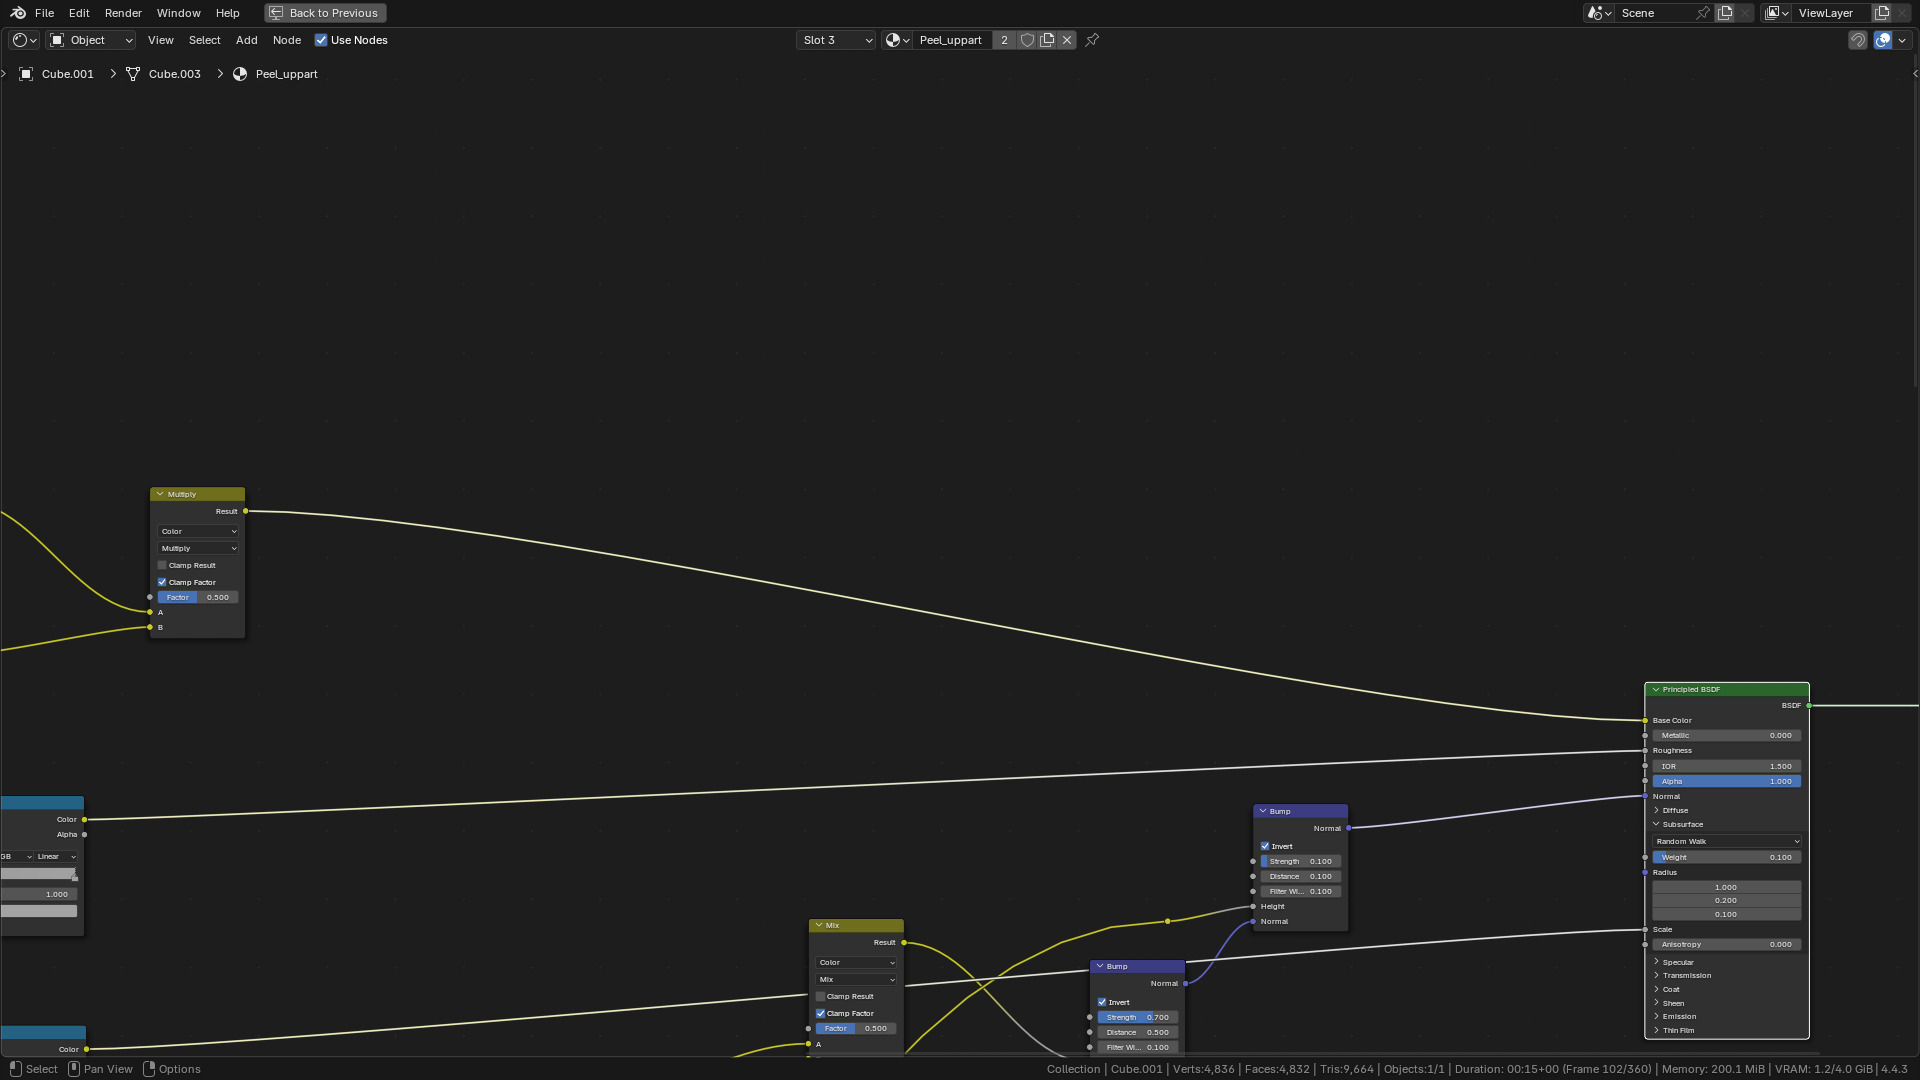Open the material browse dropdown icon
Image resolution: width=1920 pixels, height=1080 pixels.
click(x=896, y=40)
